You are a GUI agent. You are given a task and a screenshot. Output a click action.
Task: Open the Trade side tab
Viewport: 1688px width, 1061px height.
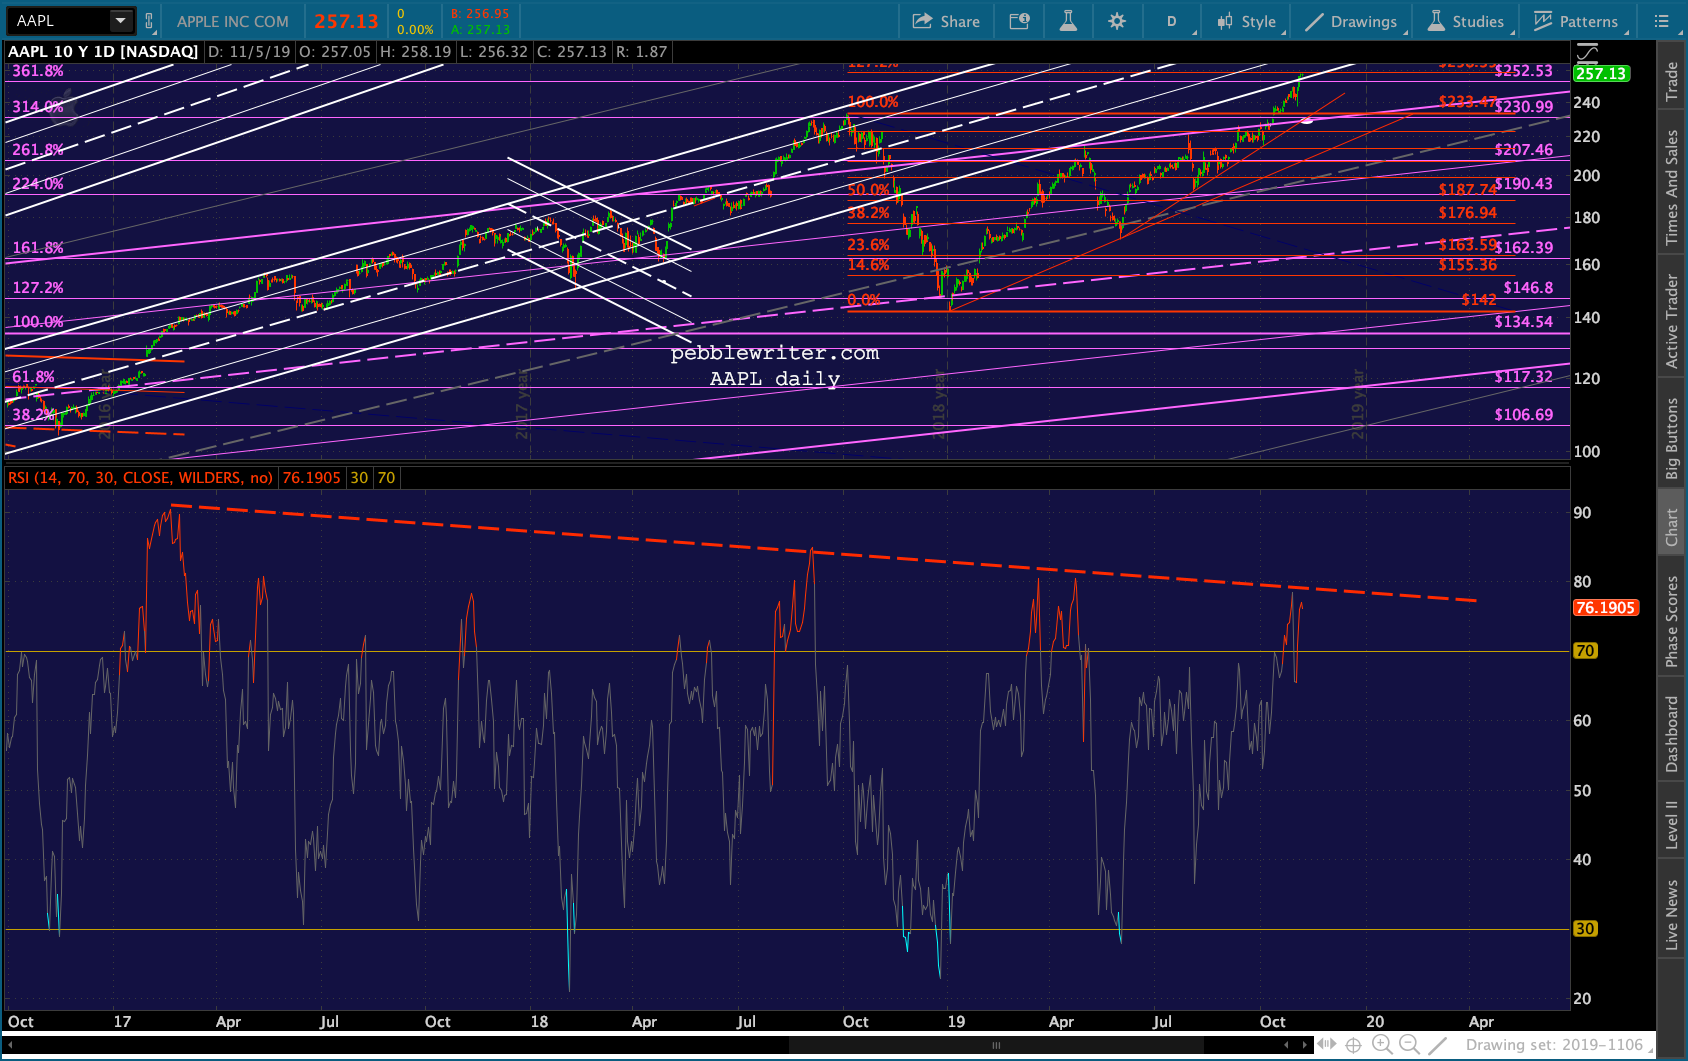(x=1671, y=81)
